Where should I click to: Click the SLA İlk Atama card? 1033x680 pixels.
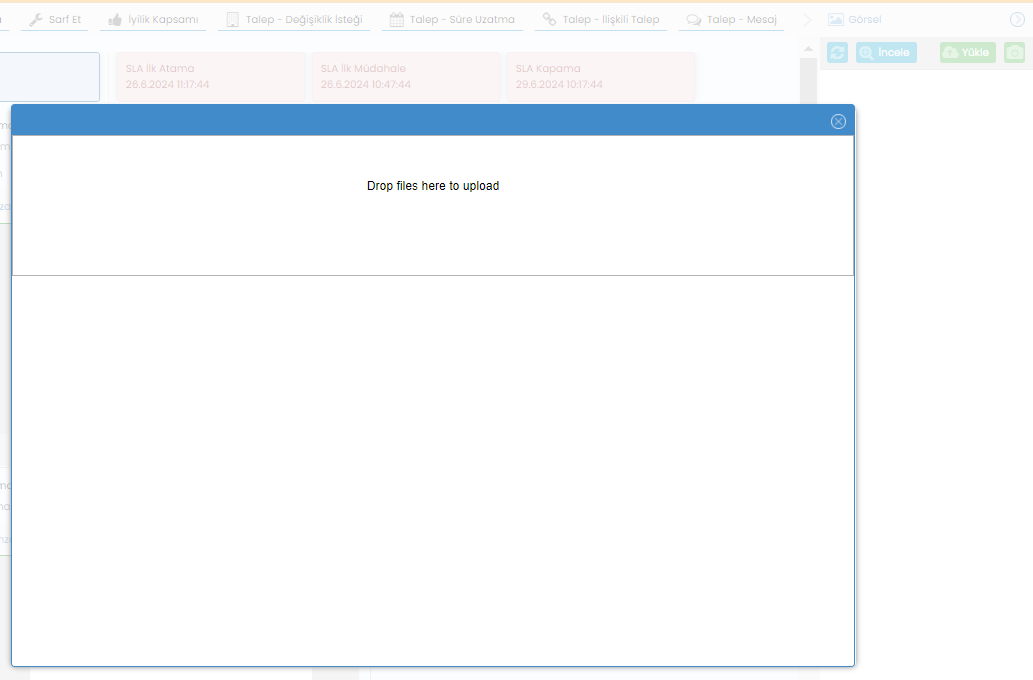[x=211, y=76]
